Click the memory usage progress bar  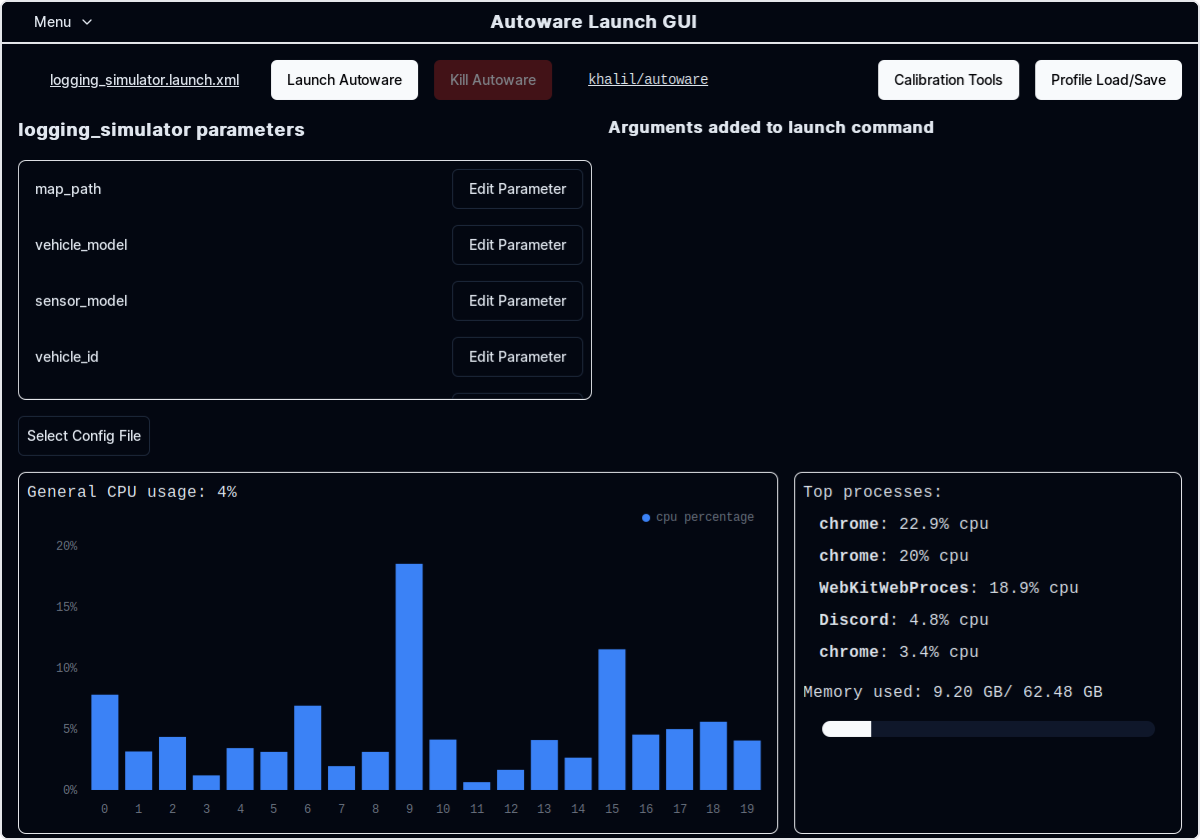987,729
